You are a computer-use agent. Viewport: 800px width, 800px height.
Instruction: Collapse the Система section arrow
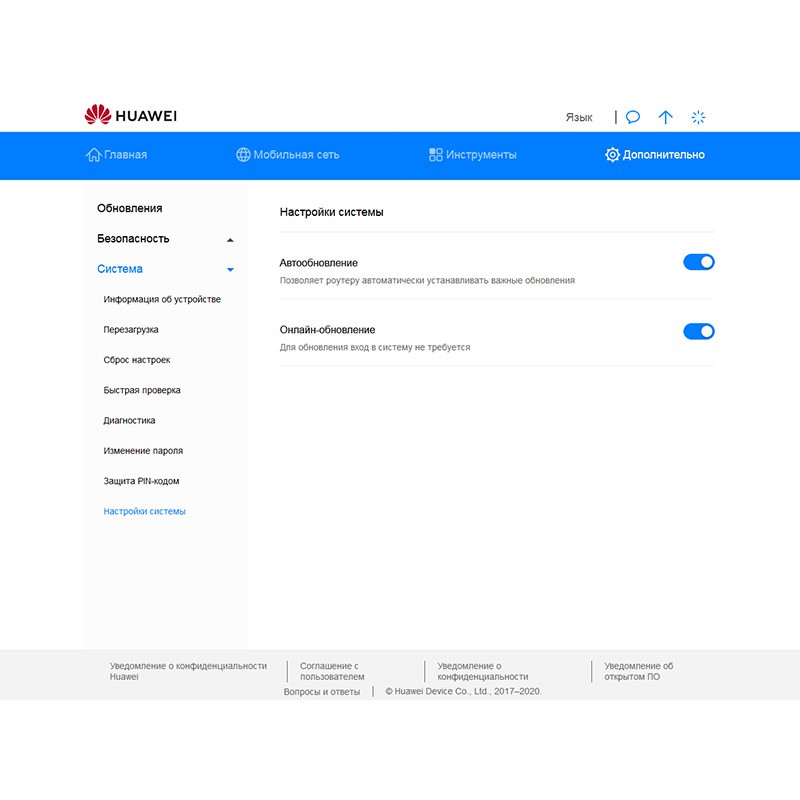click(x=230, y=270)
